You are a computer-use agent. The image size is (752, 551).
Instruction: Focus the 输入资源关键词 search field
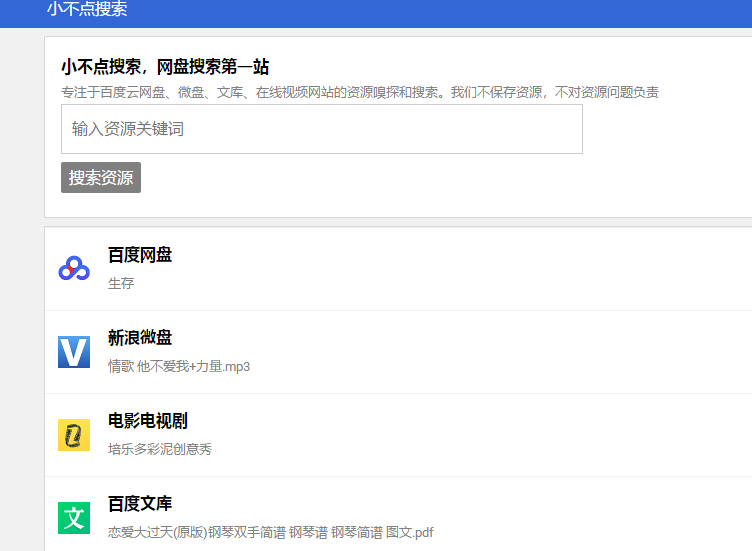click(322, 129)
